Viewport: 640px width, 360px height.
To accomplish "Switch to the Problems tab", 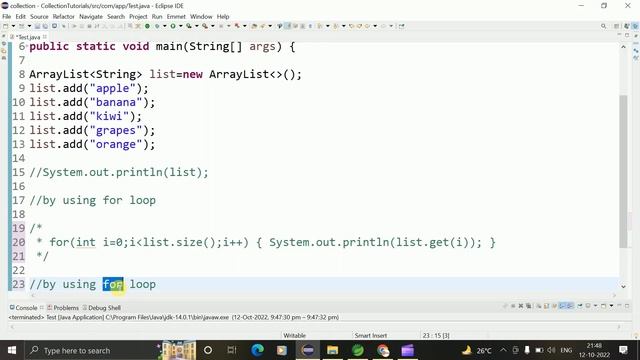I will (x=63, y=308).
